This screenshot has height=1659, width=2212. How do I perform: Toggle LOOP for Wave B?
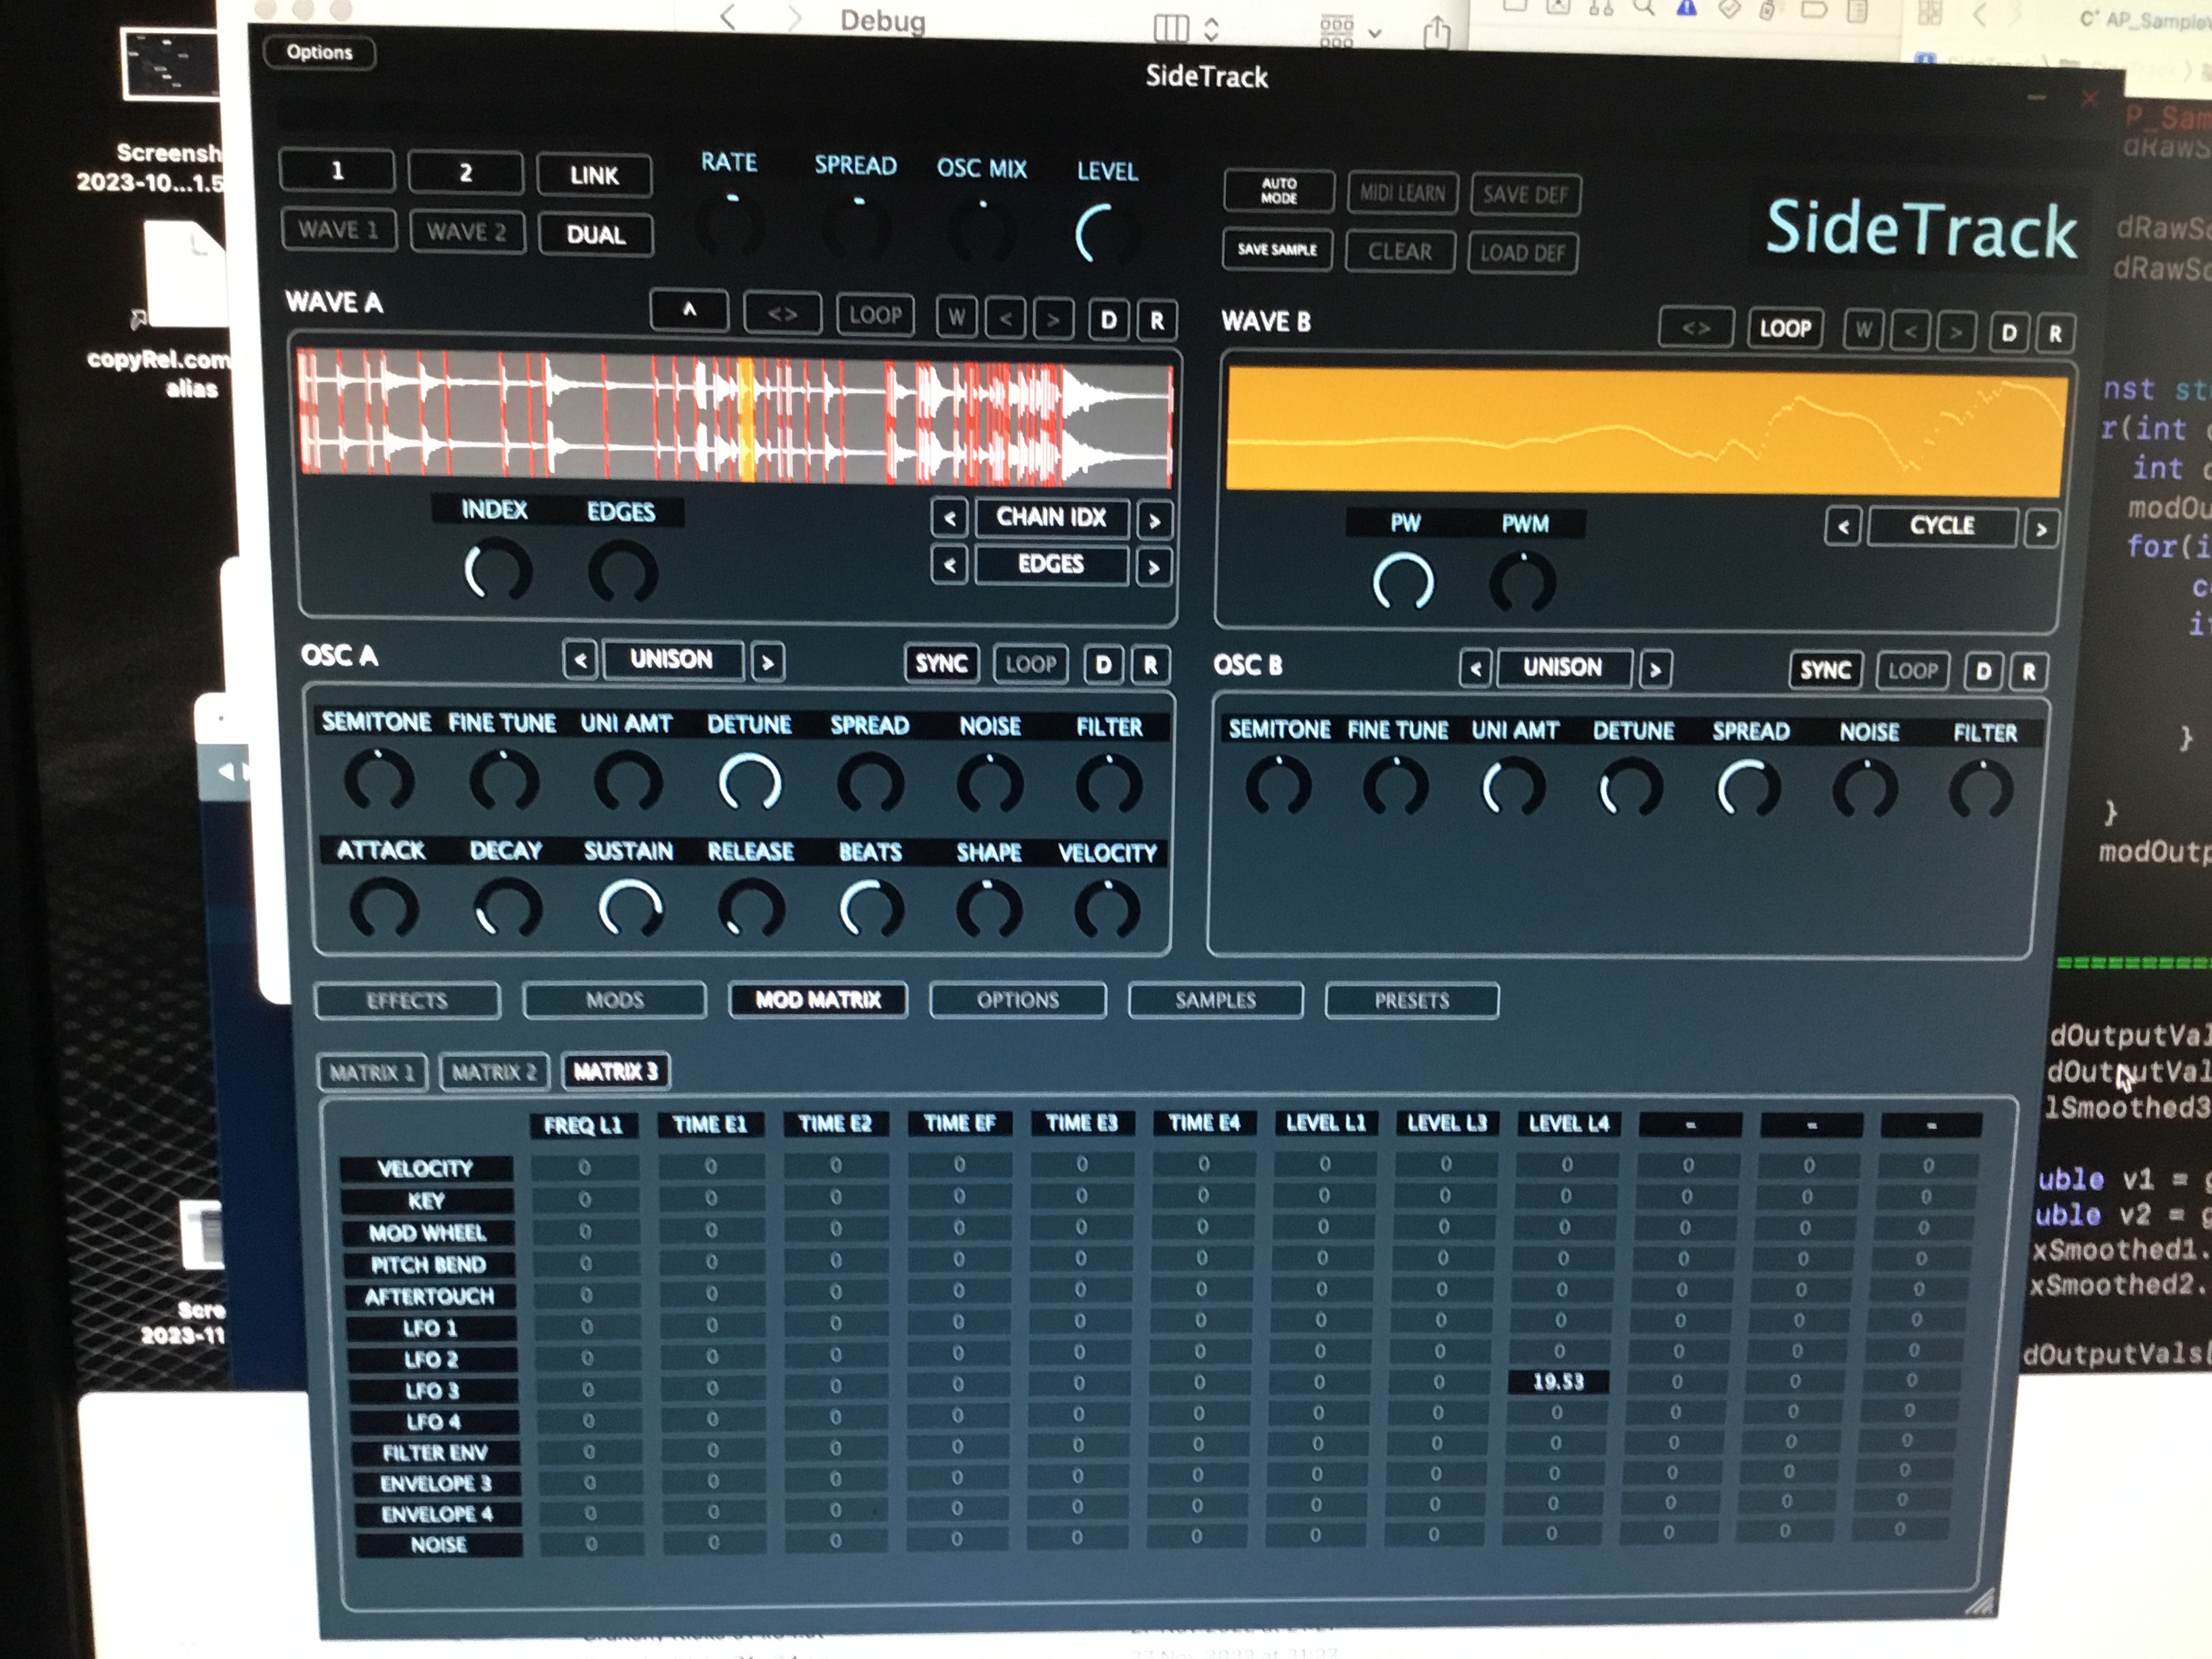1785,329
